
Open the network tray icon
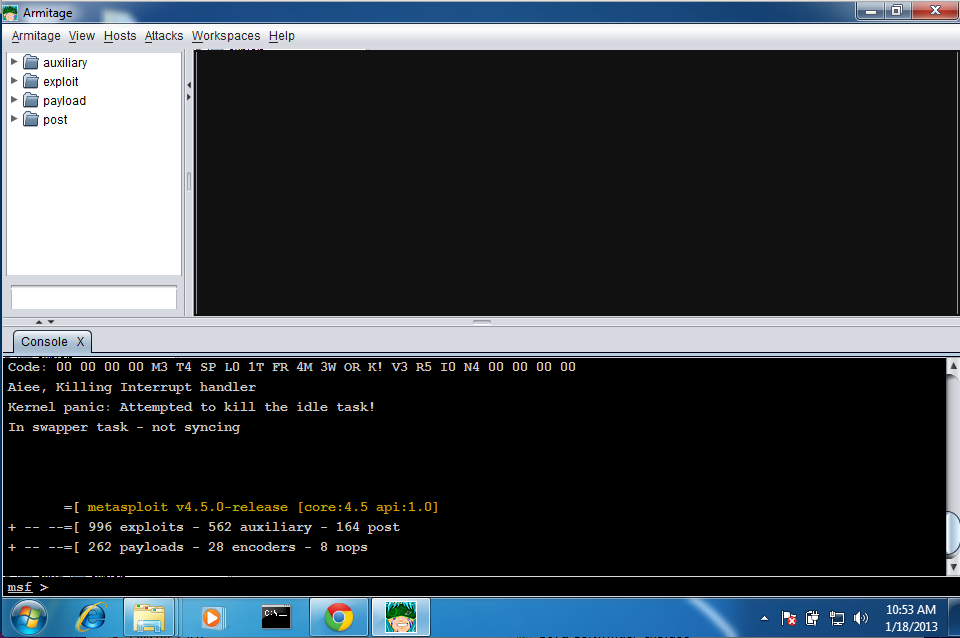point(836,618)
